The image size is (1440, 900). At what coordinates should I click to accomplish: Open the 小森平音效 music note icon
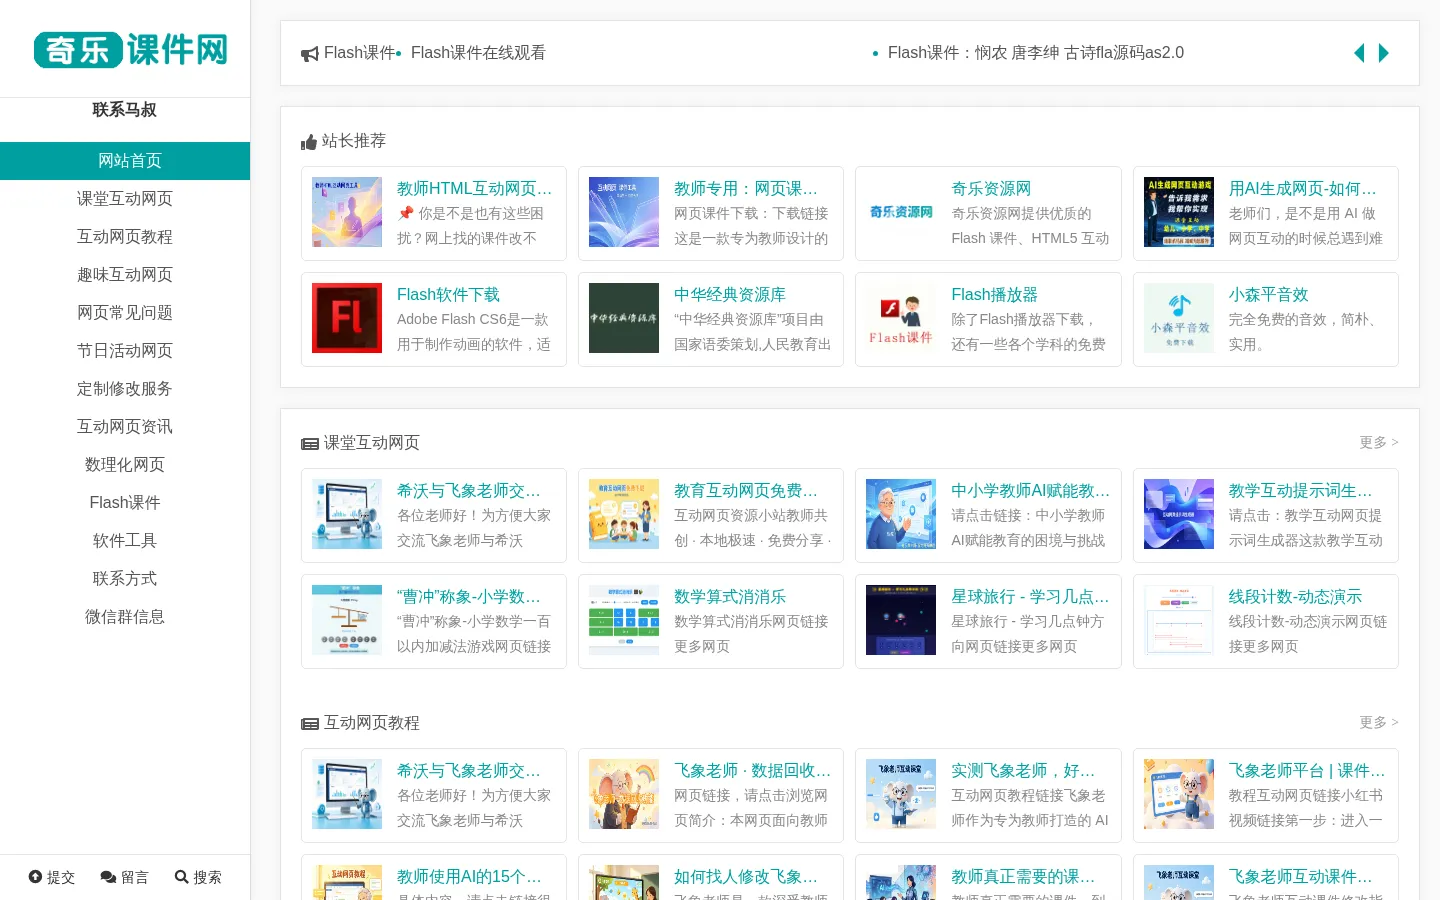click(1179, 318)
